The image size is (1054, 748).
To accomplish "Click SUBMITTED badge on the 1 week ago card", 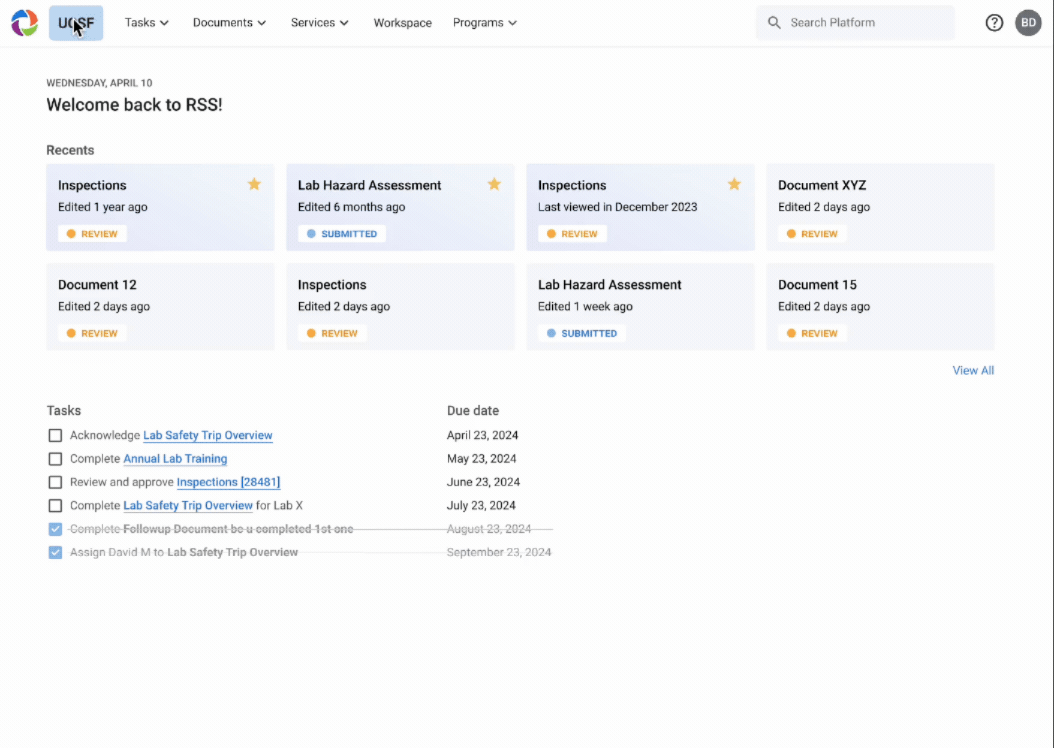I will [581, 333].
